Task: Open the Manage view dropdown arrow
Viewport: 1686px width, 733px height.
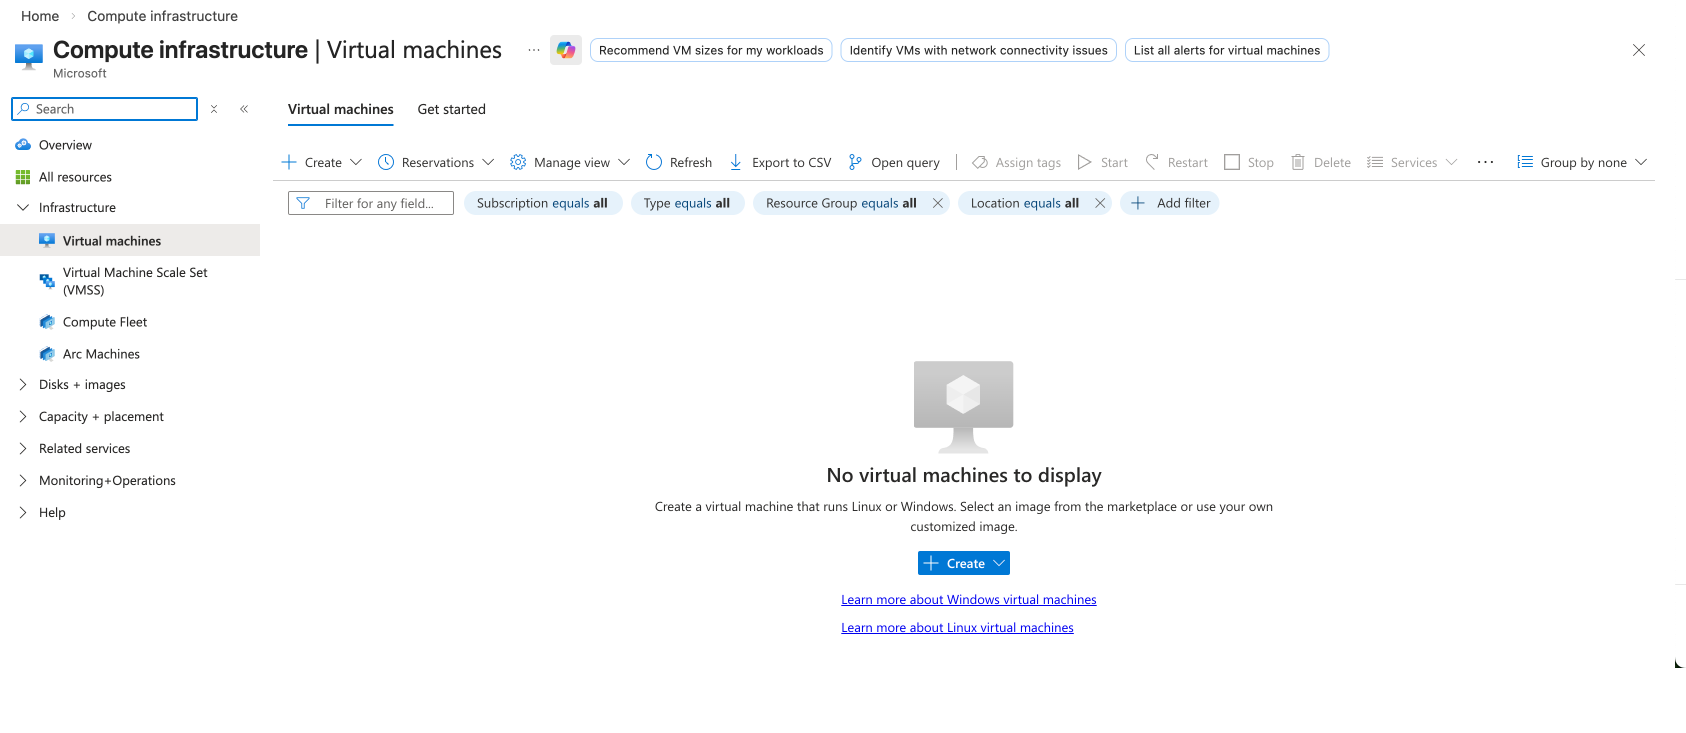Action: tap(624, 162)
